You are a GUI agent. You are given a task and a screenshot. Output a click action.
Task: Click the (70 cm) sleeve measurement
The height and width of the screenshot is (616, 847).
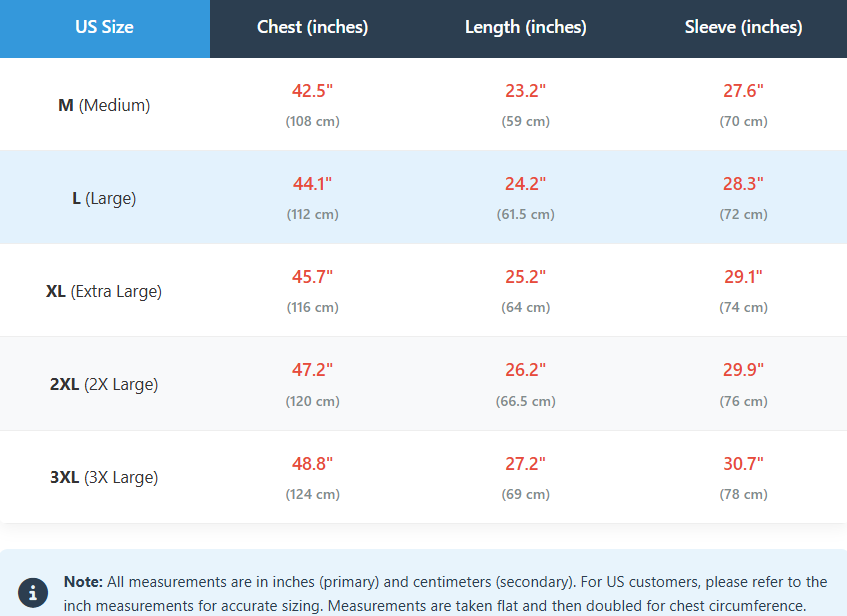pos(743,121)
